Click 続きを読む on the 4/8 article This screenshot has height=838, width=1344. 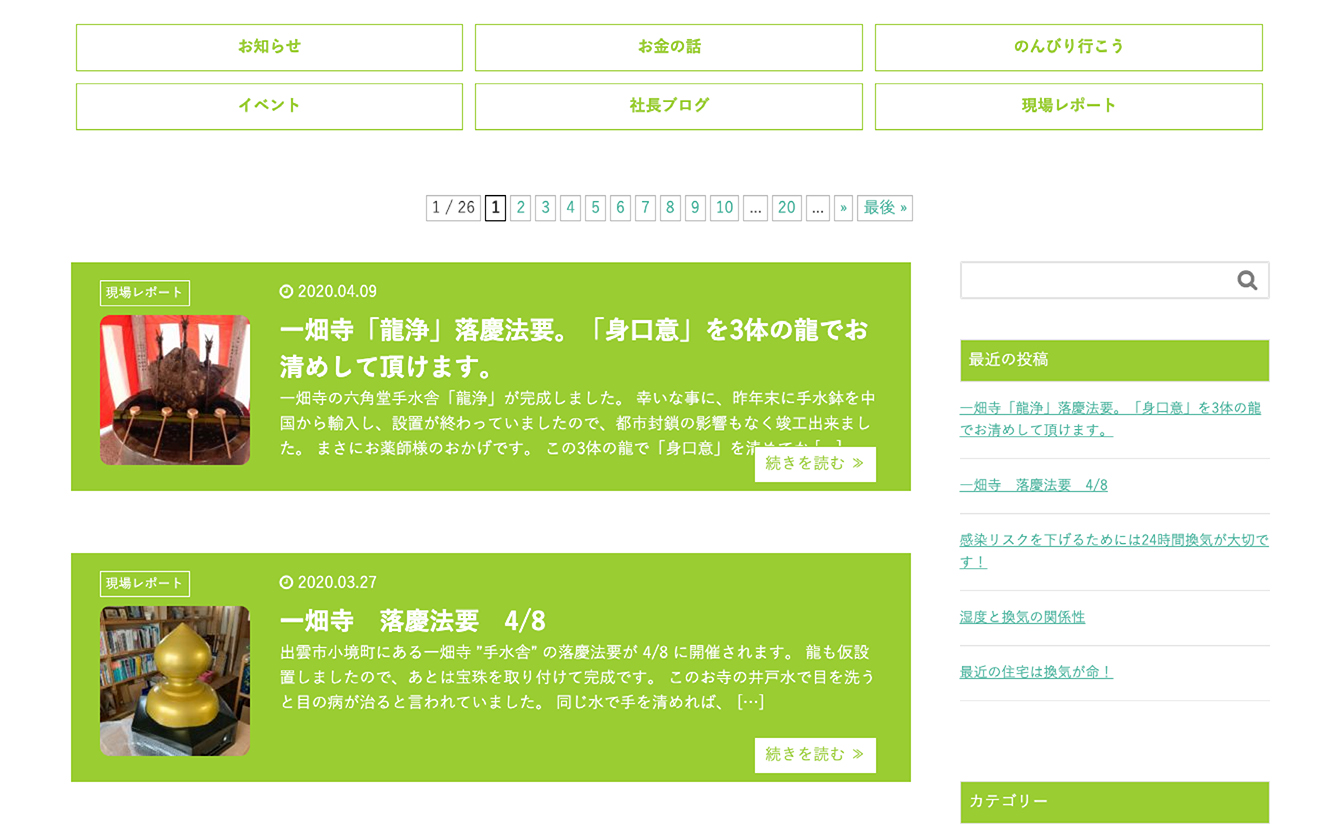(814, 755)
